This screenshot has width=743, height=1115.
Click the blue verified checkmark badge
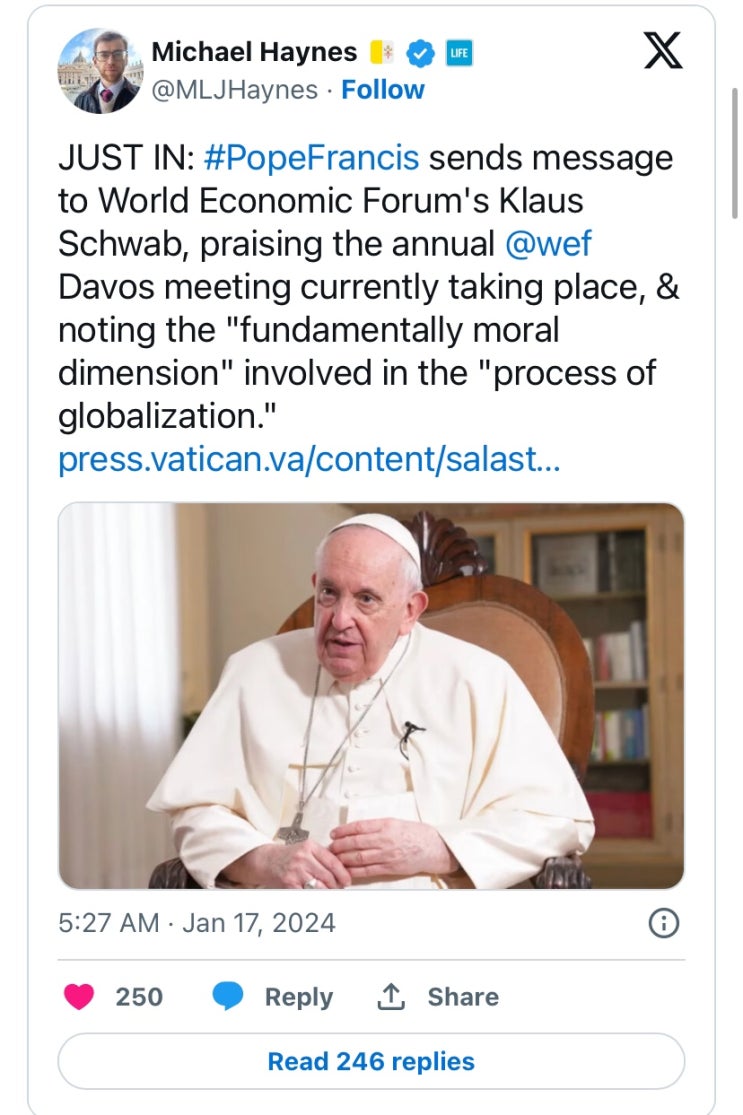[x=422, y=53]
